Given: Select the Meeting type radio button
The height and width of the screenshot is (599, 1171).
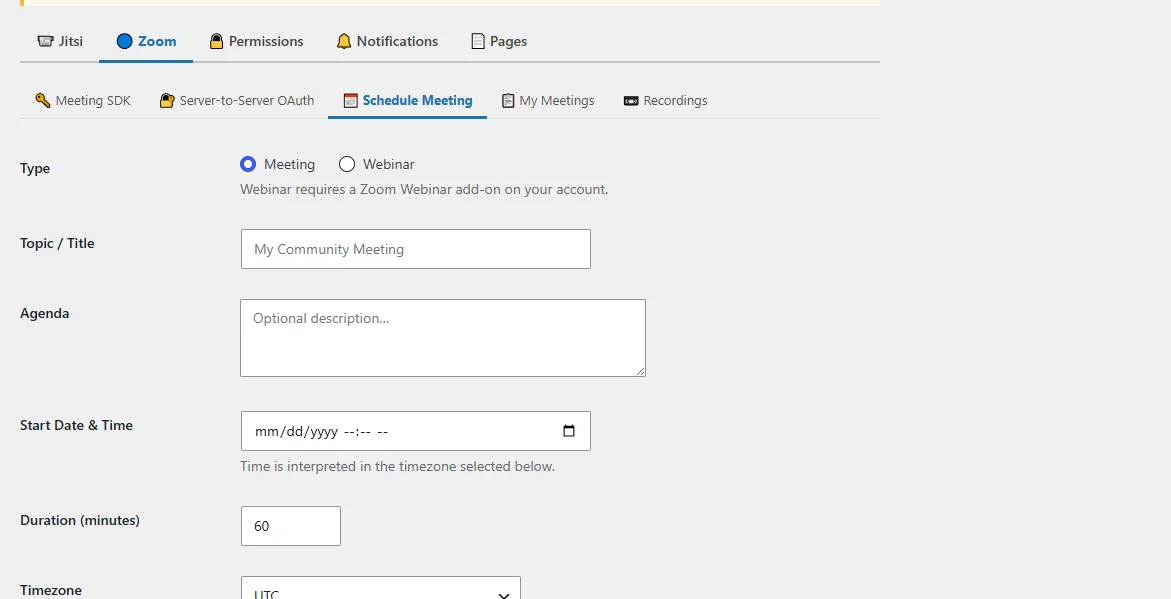Looking at the screenshot, I should (248, 164).
